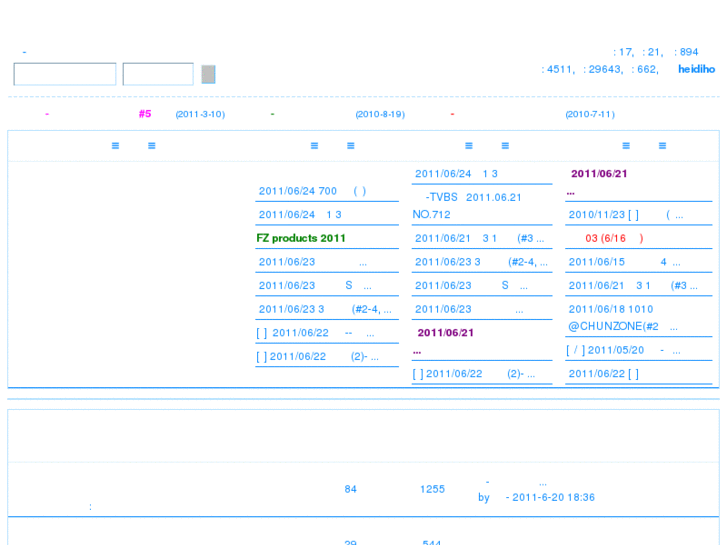Focus the second, shorter login field
Screen dimensions: 727x545
[x=158, y=74]
